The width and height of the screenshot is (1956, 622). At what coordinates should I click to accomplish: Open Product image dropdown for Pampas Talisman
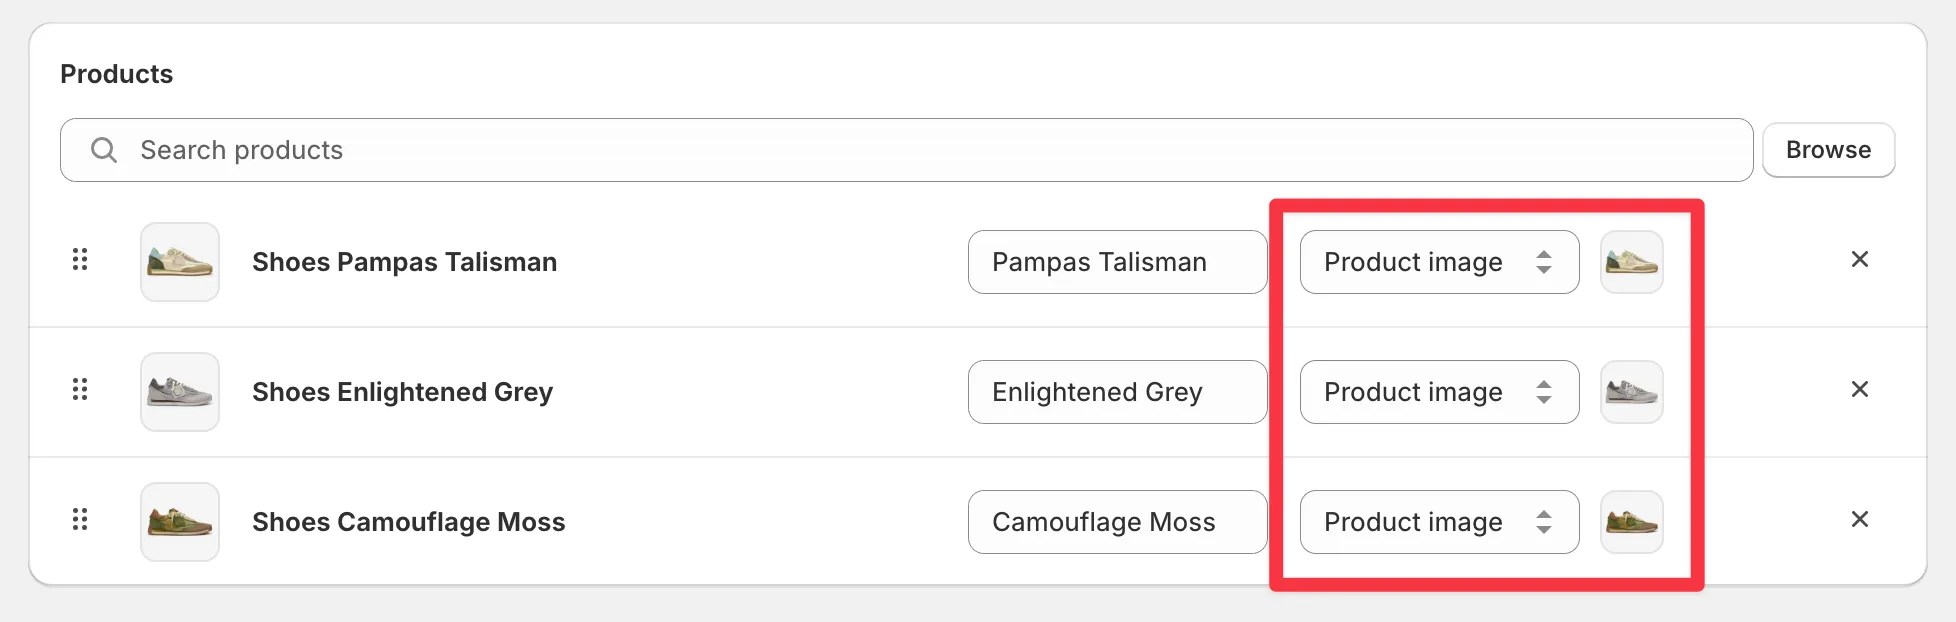pos(1440,262)
